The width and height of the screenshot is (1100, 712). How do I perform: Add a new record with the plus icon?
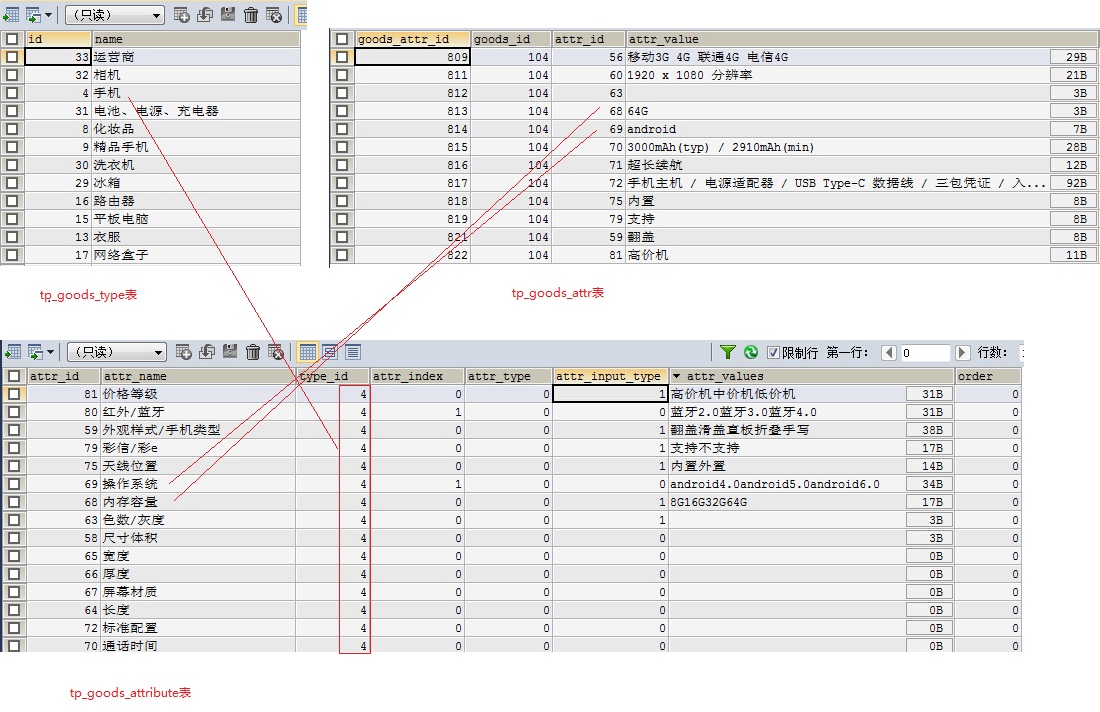182,351
